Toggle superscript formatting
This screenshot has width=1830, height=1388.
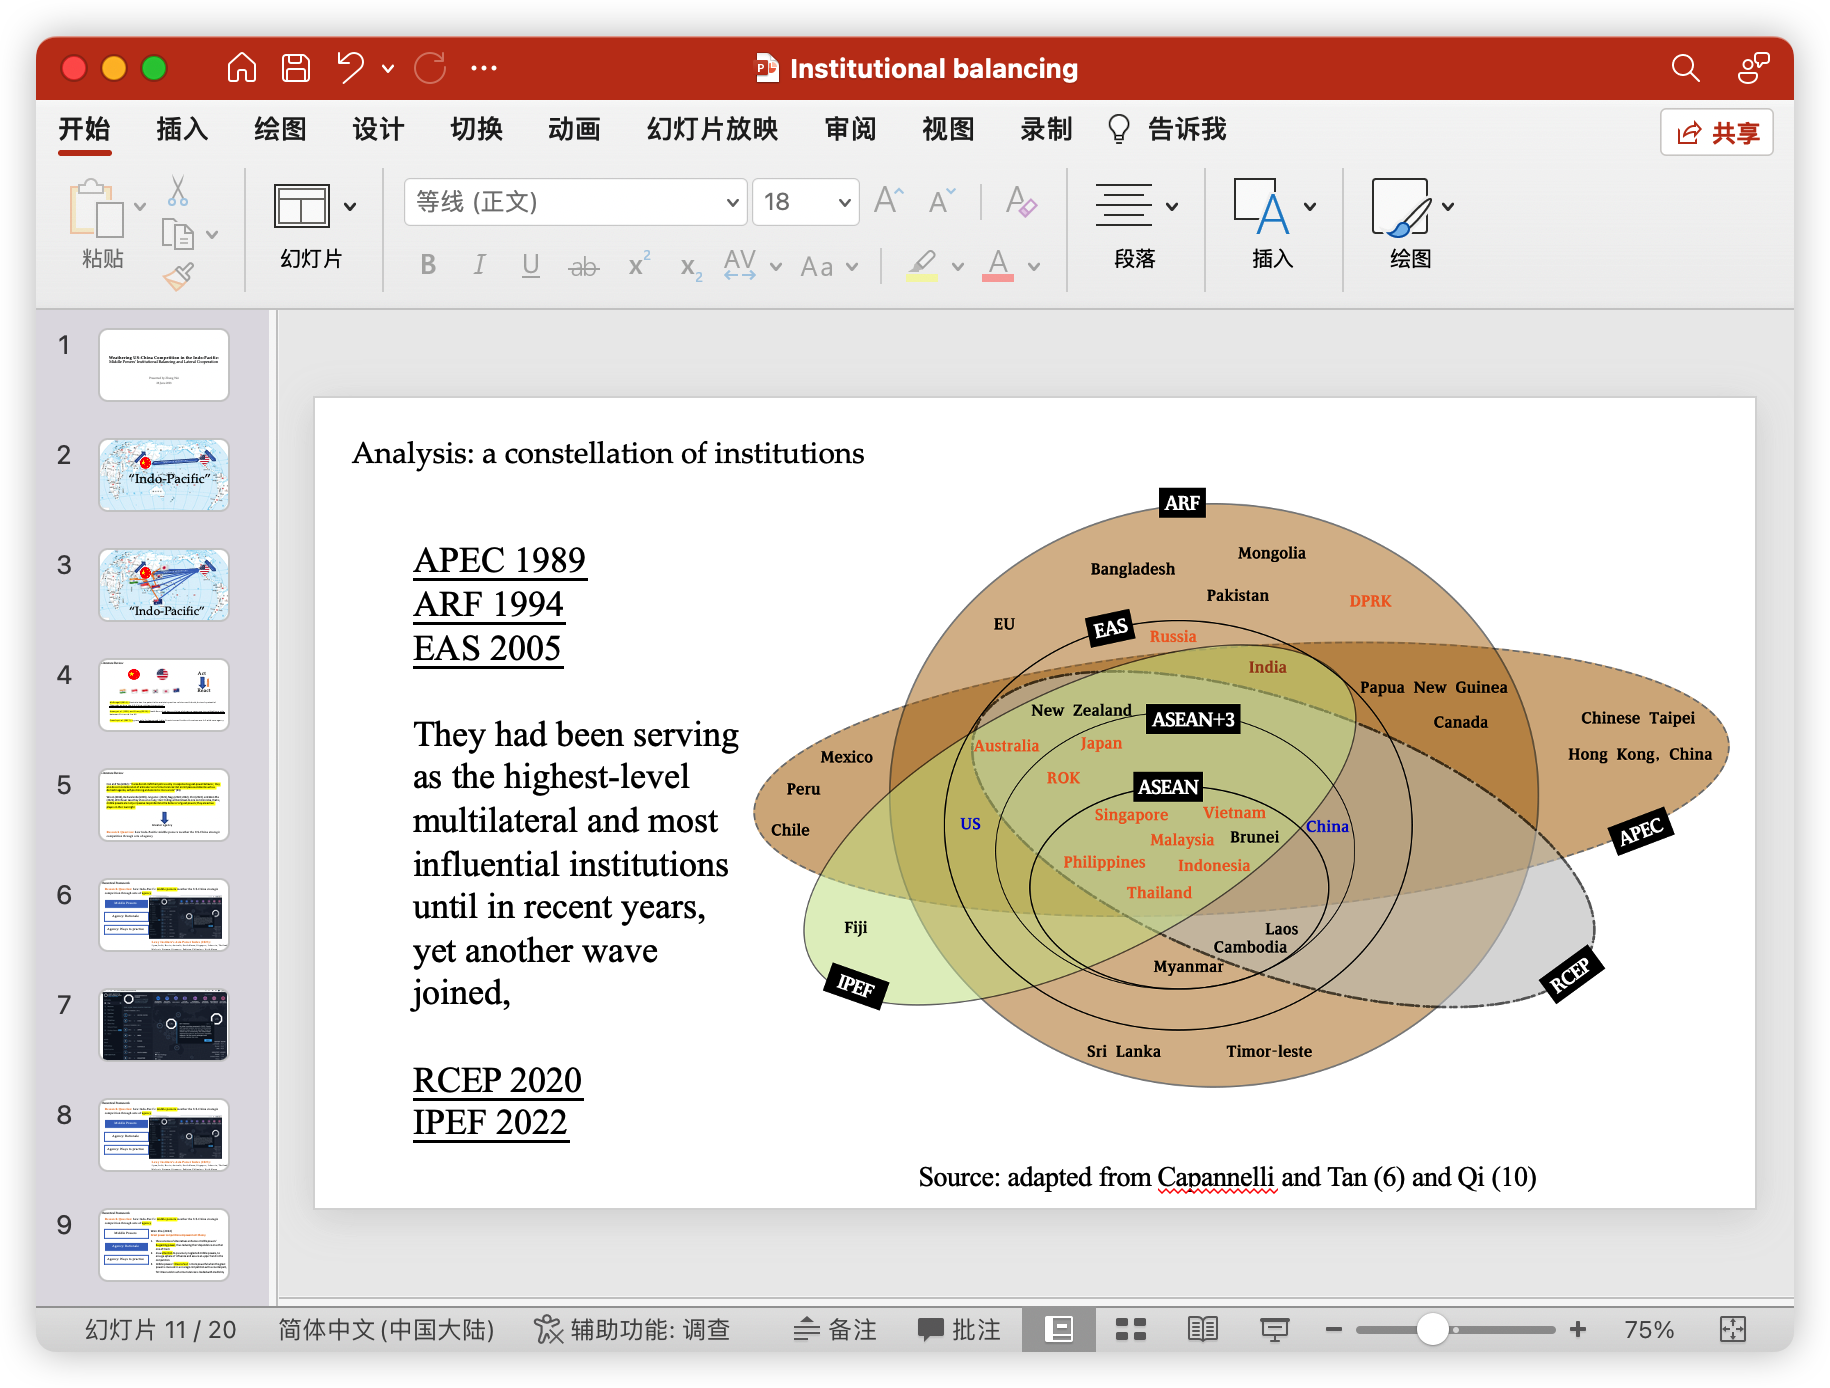click(638, 264)
